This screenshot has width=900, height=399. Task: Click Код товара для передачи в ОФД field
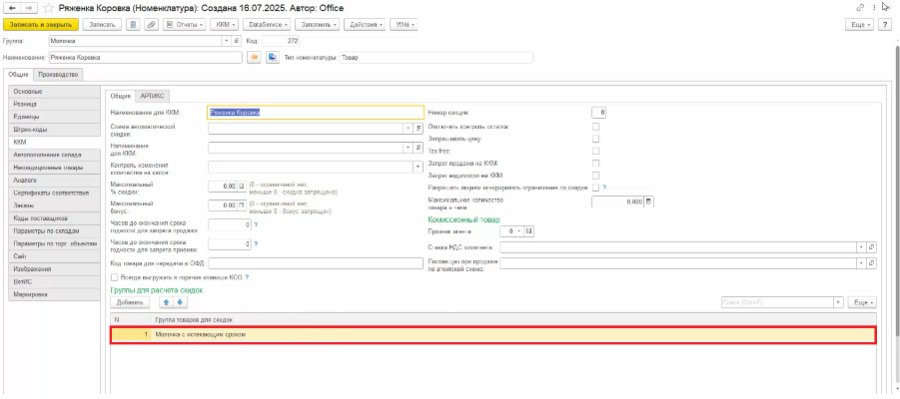(x=316, y=263)
